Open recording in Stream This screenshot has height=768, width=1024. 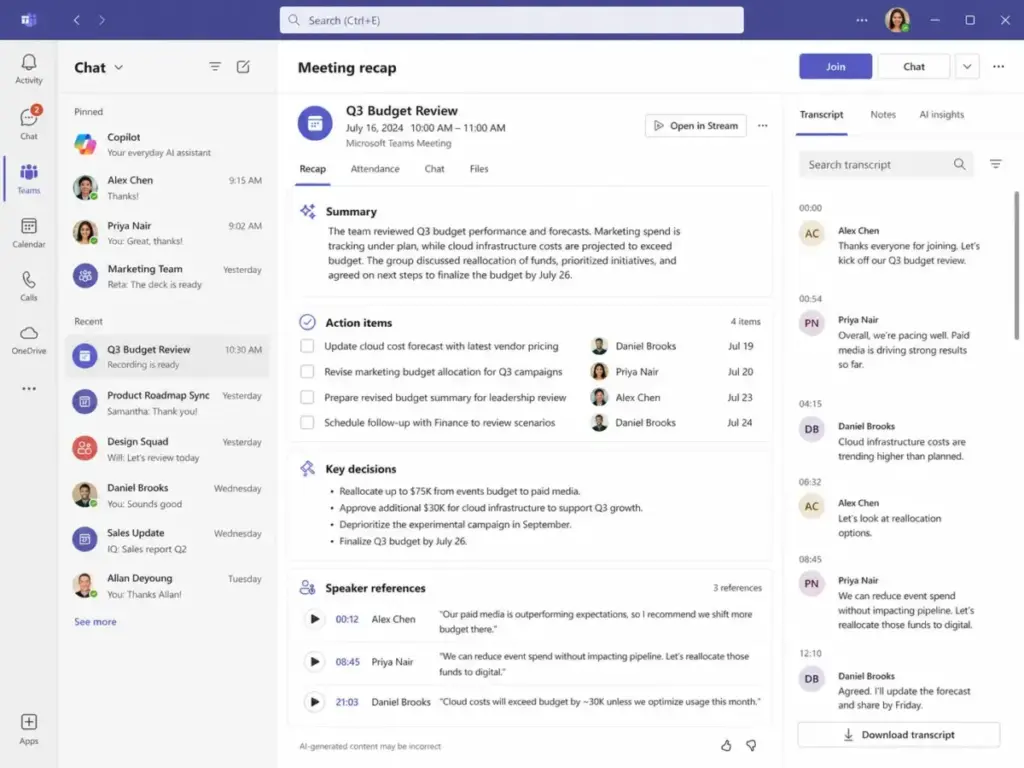tap(696, 125)
